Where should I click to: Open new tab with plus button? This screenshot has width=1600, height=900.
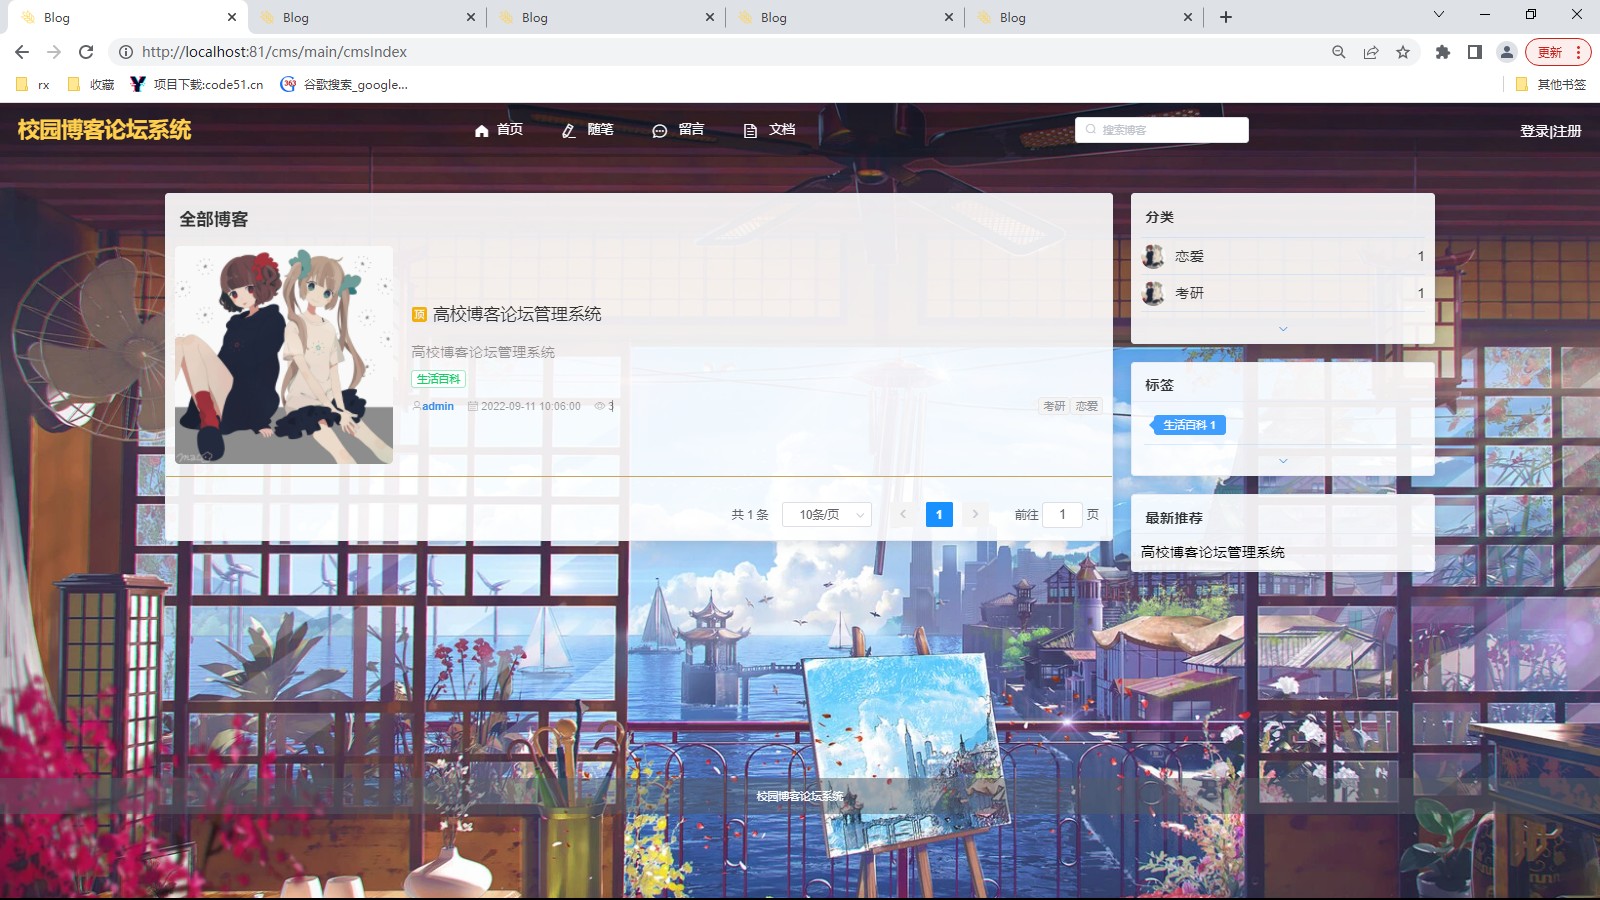coord(1226,17)
